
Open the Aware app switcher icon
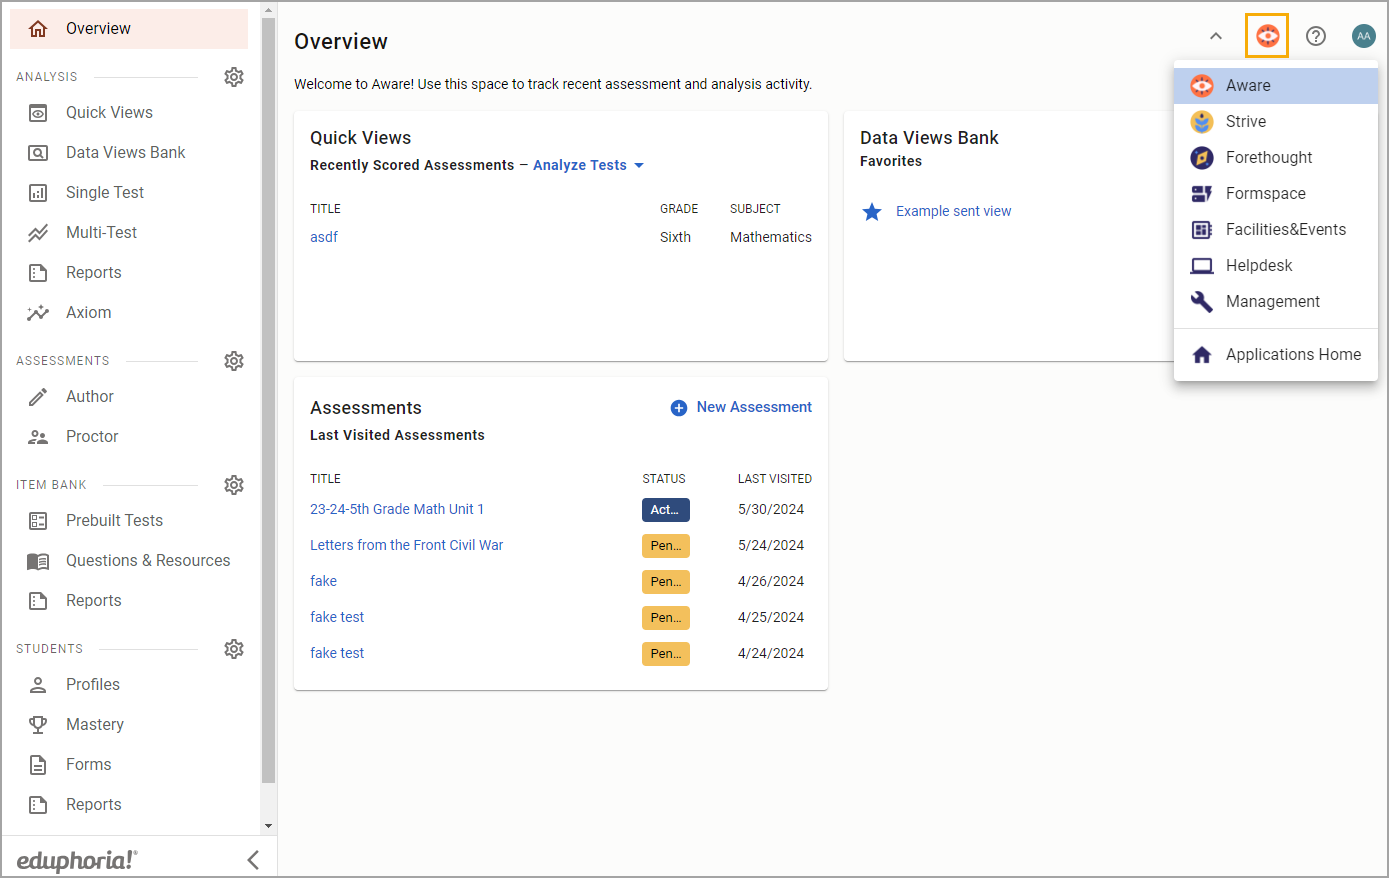1267,36
